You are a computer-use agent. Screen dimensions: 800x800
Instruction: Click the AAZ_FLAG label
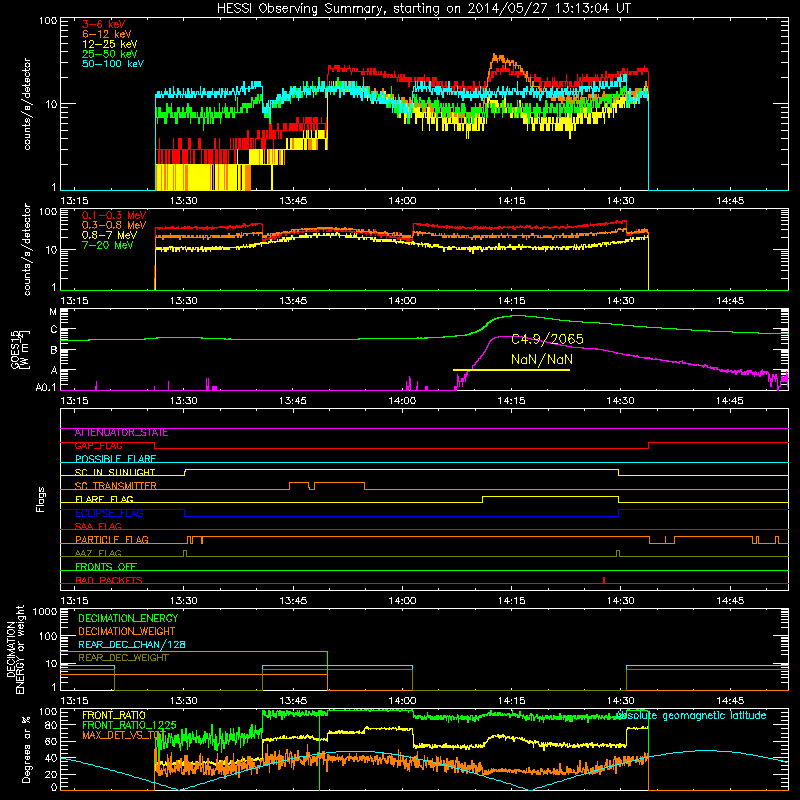[98, 553]
